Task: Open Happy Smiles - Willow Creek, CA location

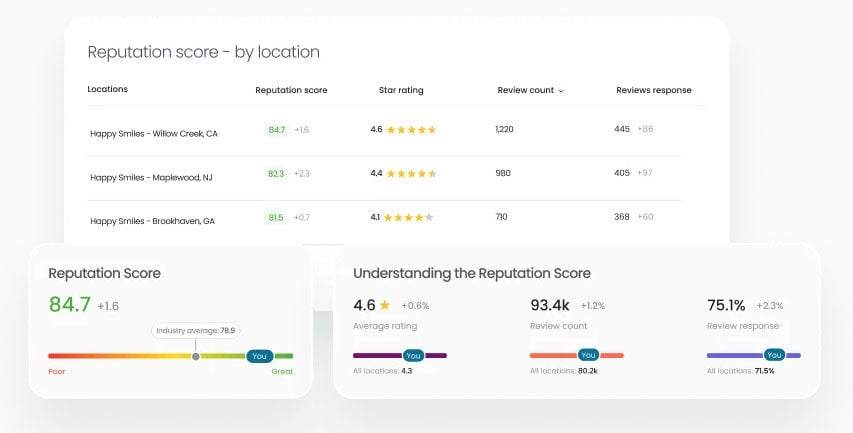Action: (x=154, y=134)
